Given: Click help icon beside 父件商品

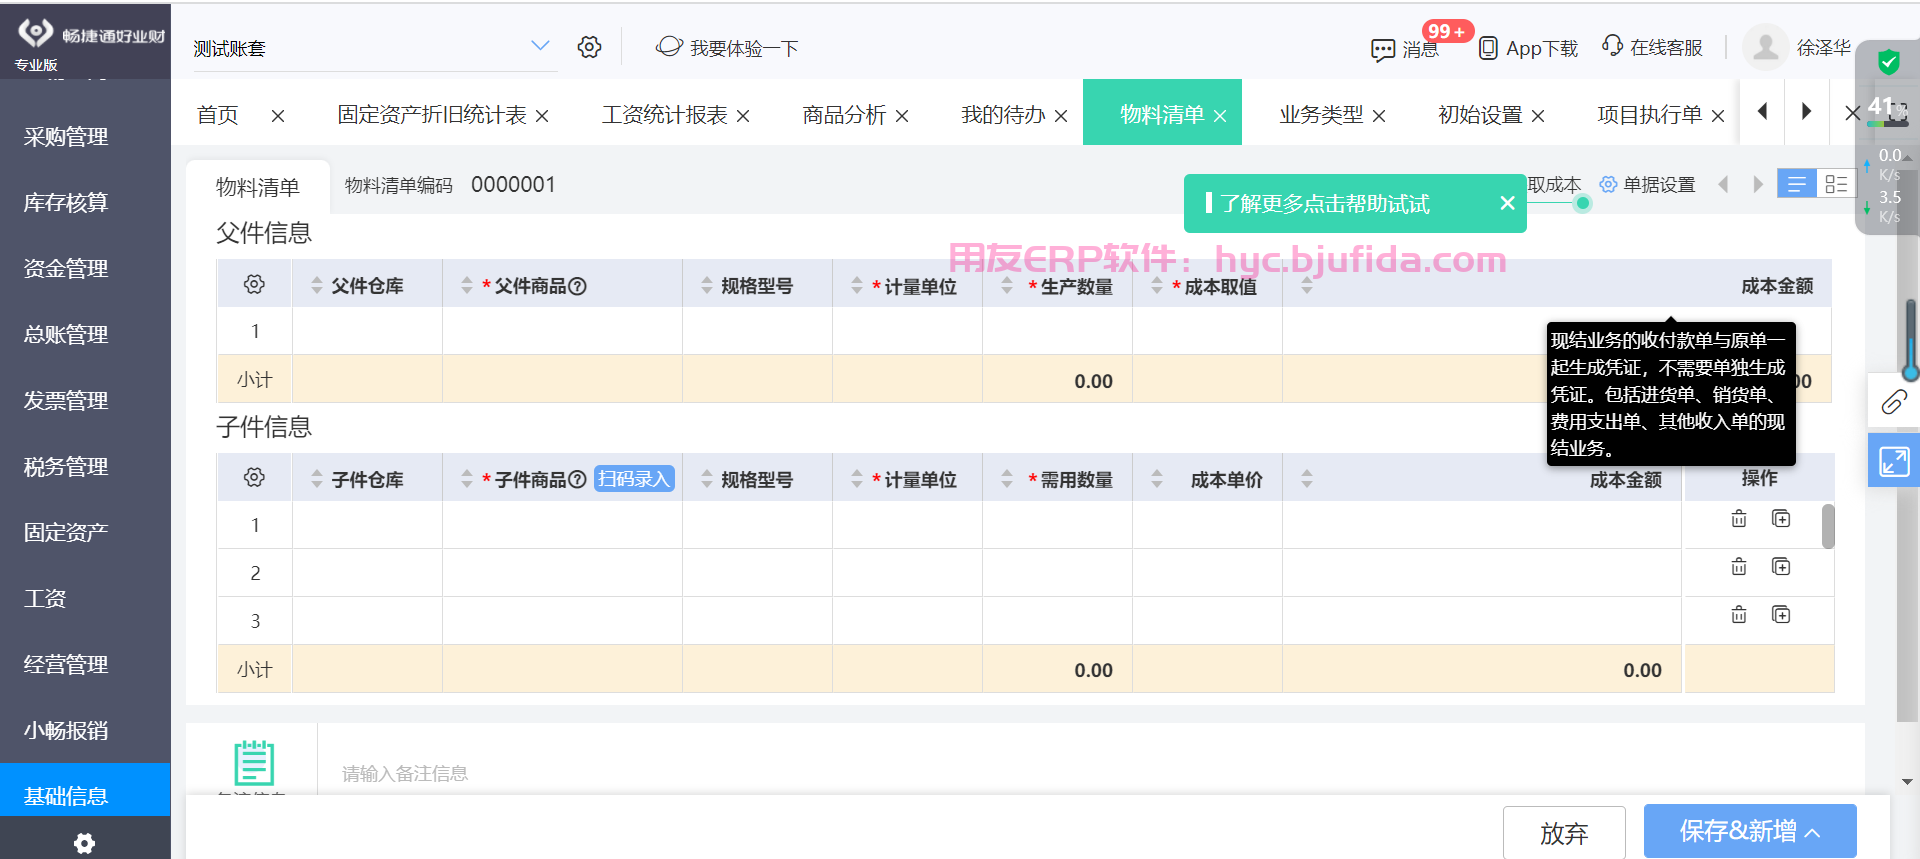Looking at the screenshot, I should 577,286.
